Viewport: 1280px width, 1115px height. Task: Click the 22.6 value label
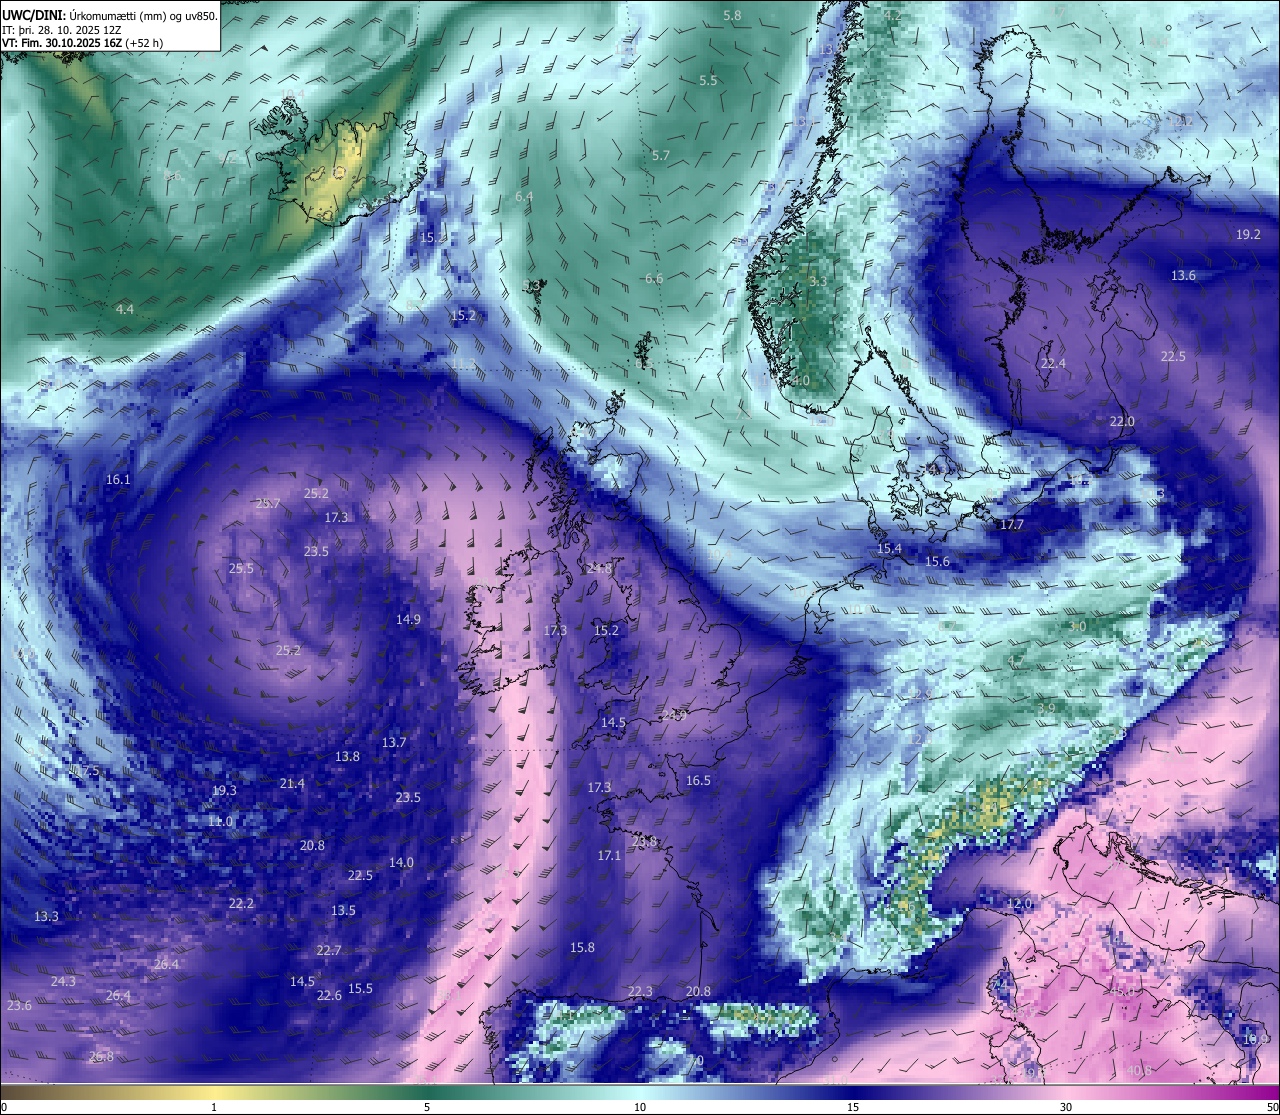329,996
